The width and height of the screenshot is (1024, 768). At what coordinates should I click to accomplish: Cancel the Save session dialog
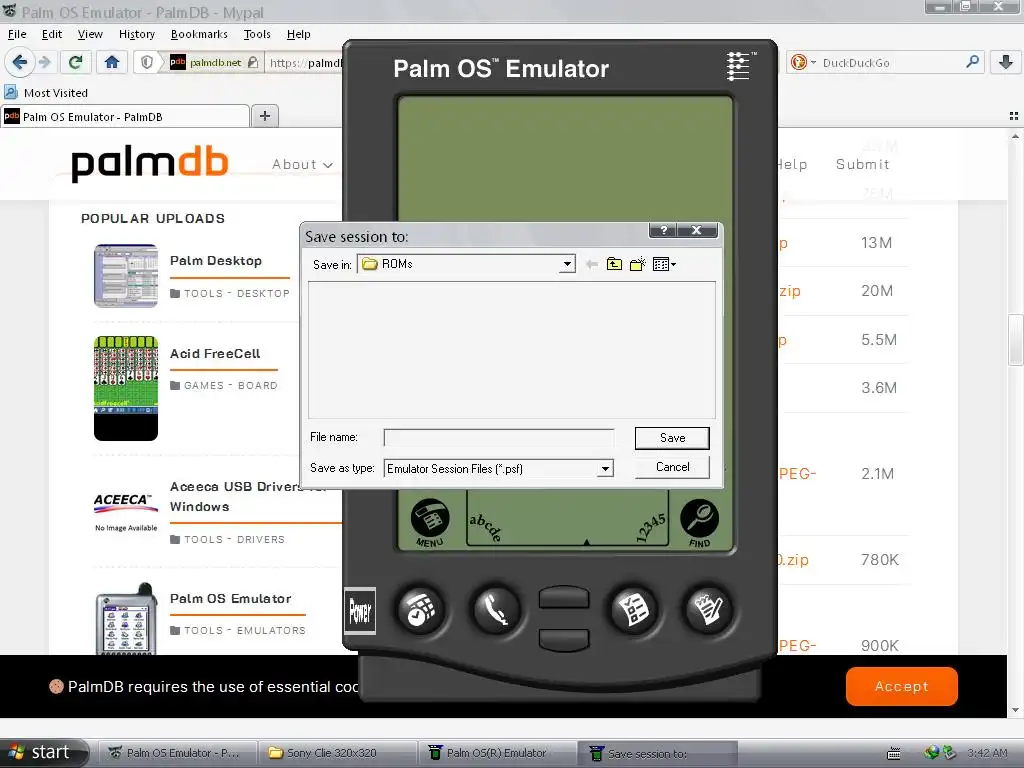[x=672, y=467]
